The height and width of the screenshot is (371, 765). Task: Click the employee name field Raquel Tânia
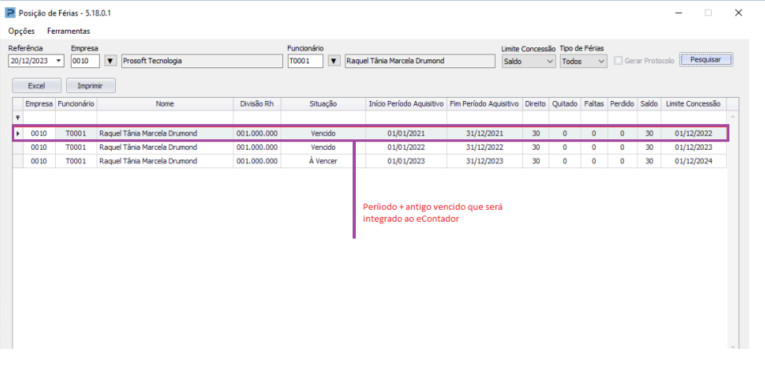pyautogui.click(x=420, y=61)
